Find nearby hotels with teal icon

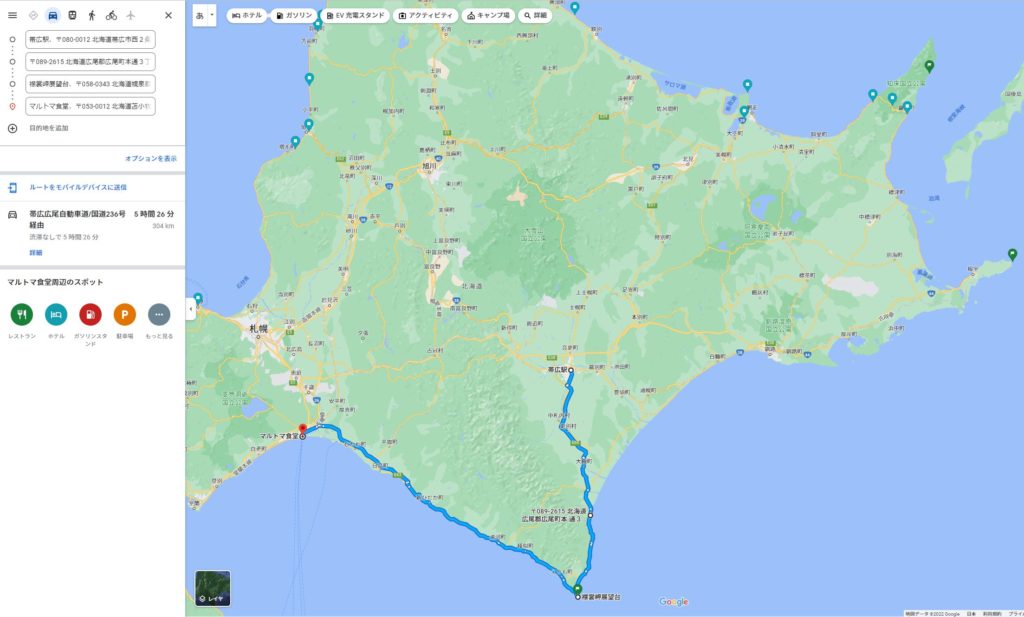point(56,315)
